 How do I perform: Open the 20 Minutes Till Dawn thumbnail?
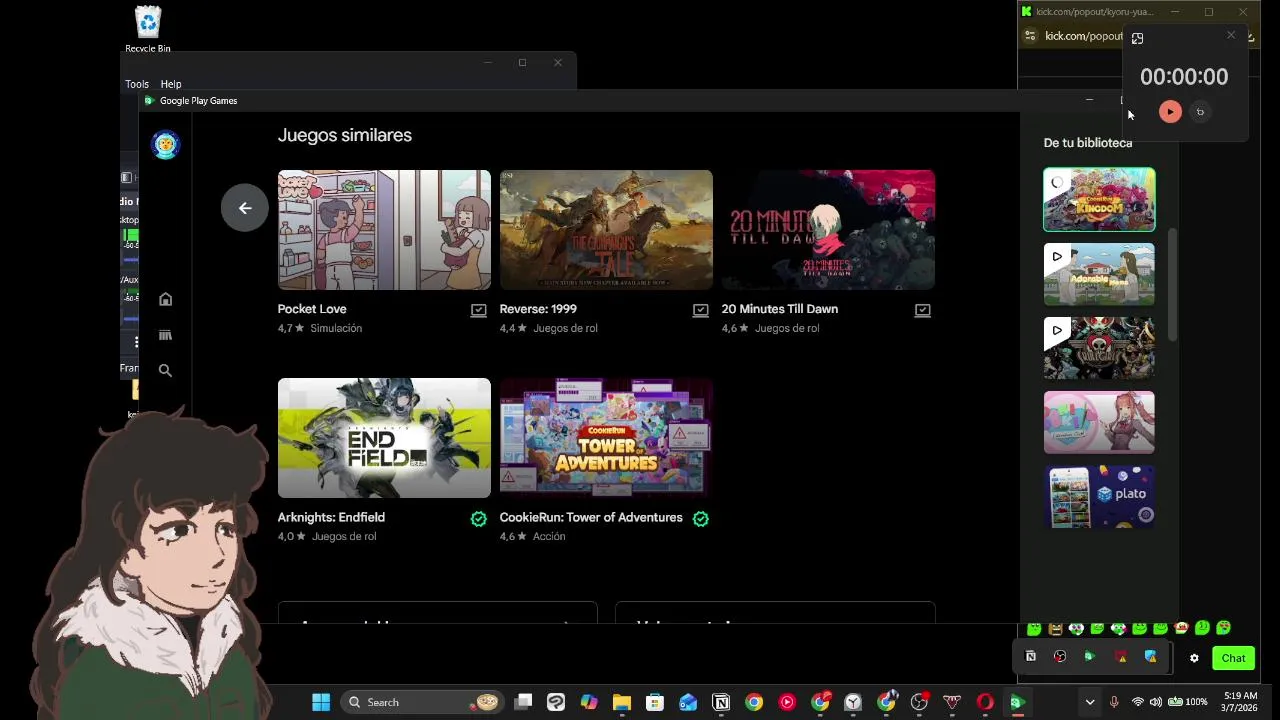(x=828, y=230)
